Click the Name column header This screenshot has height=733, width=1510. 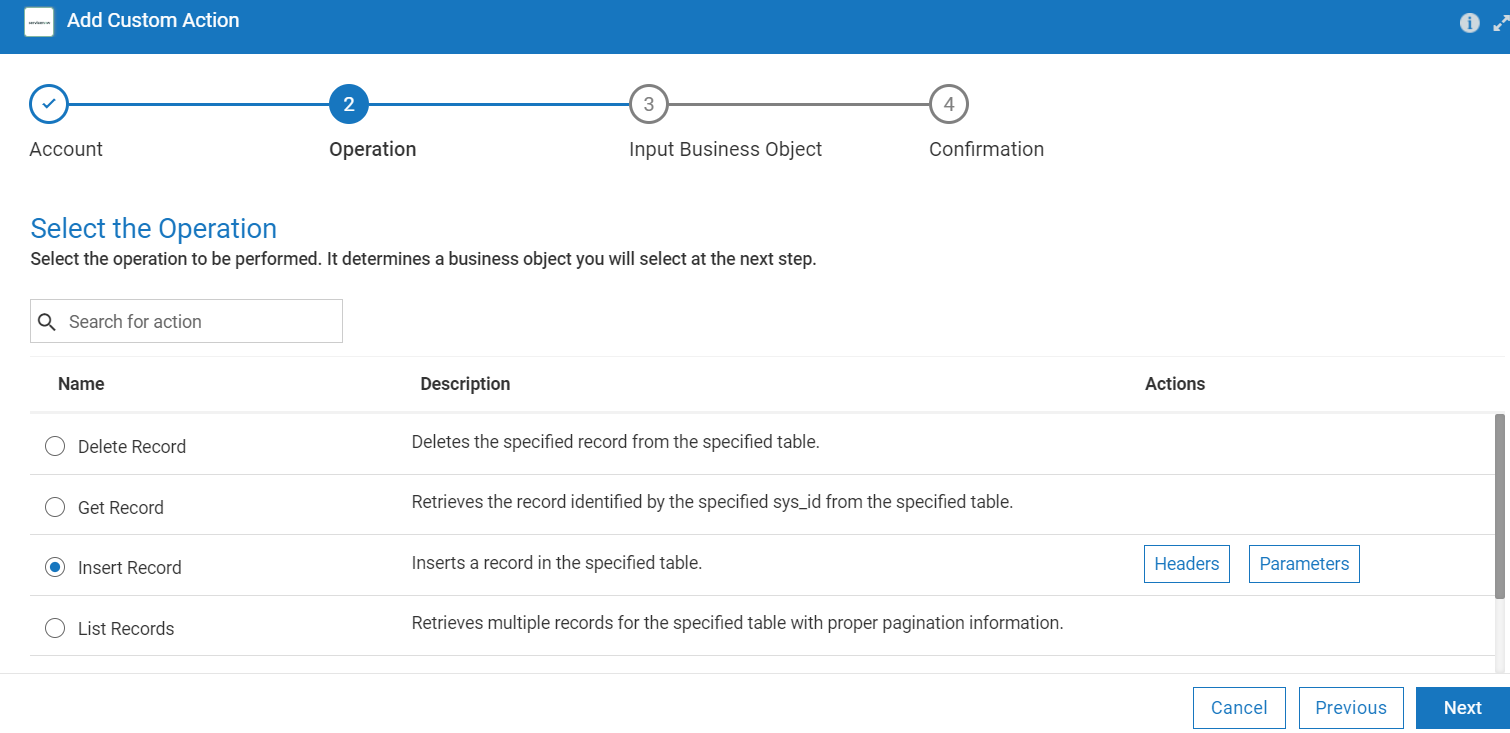81,384
